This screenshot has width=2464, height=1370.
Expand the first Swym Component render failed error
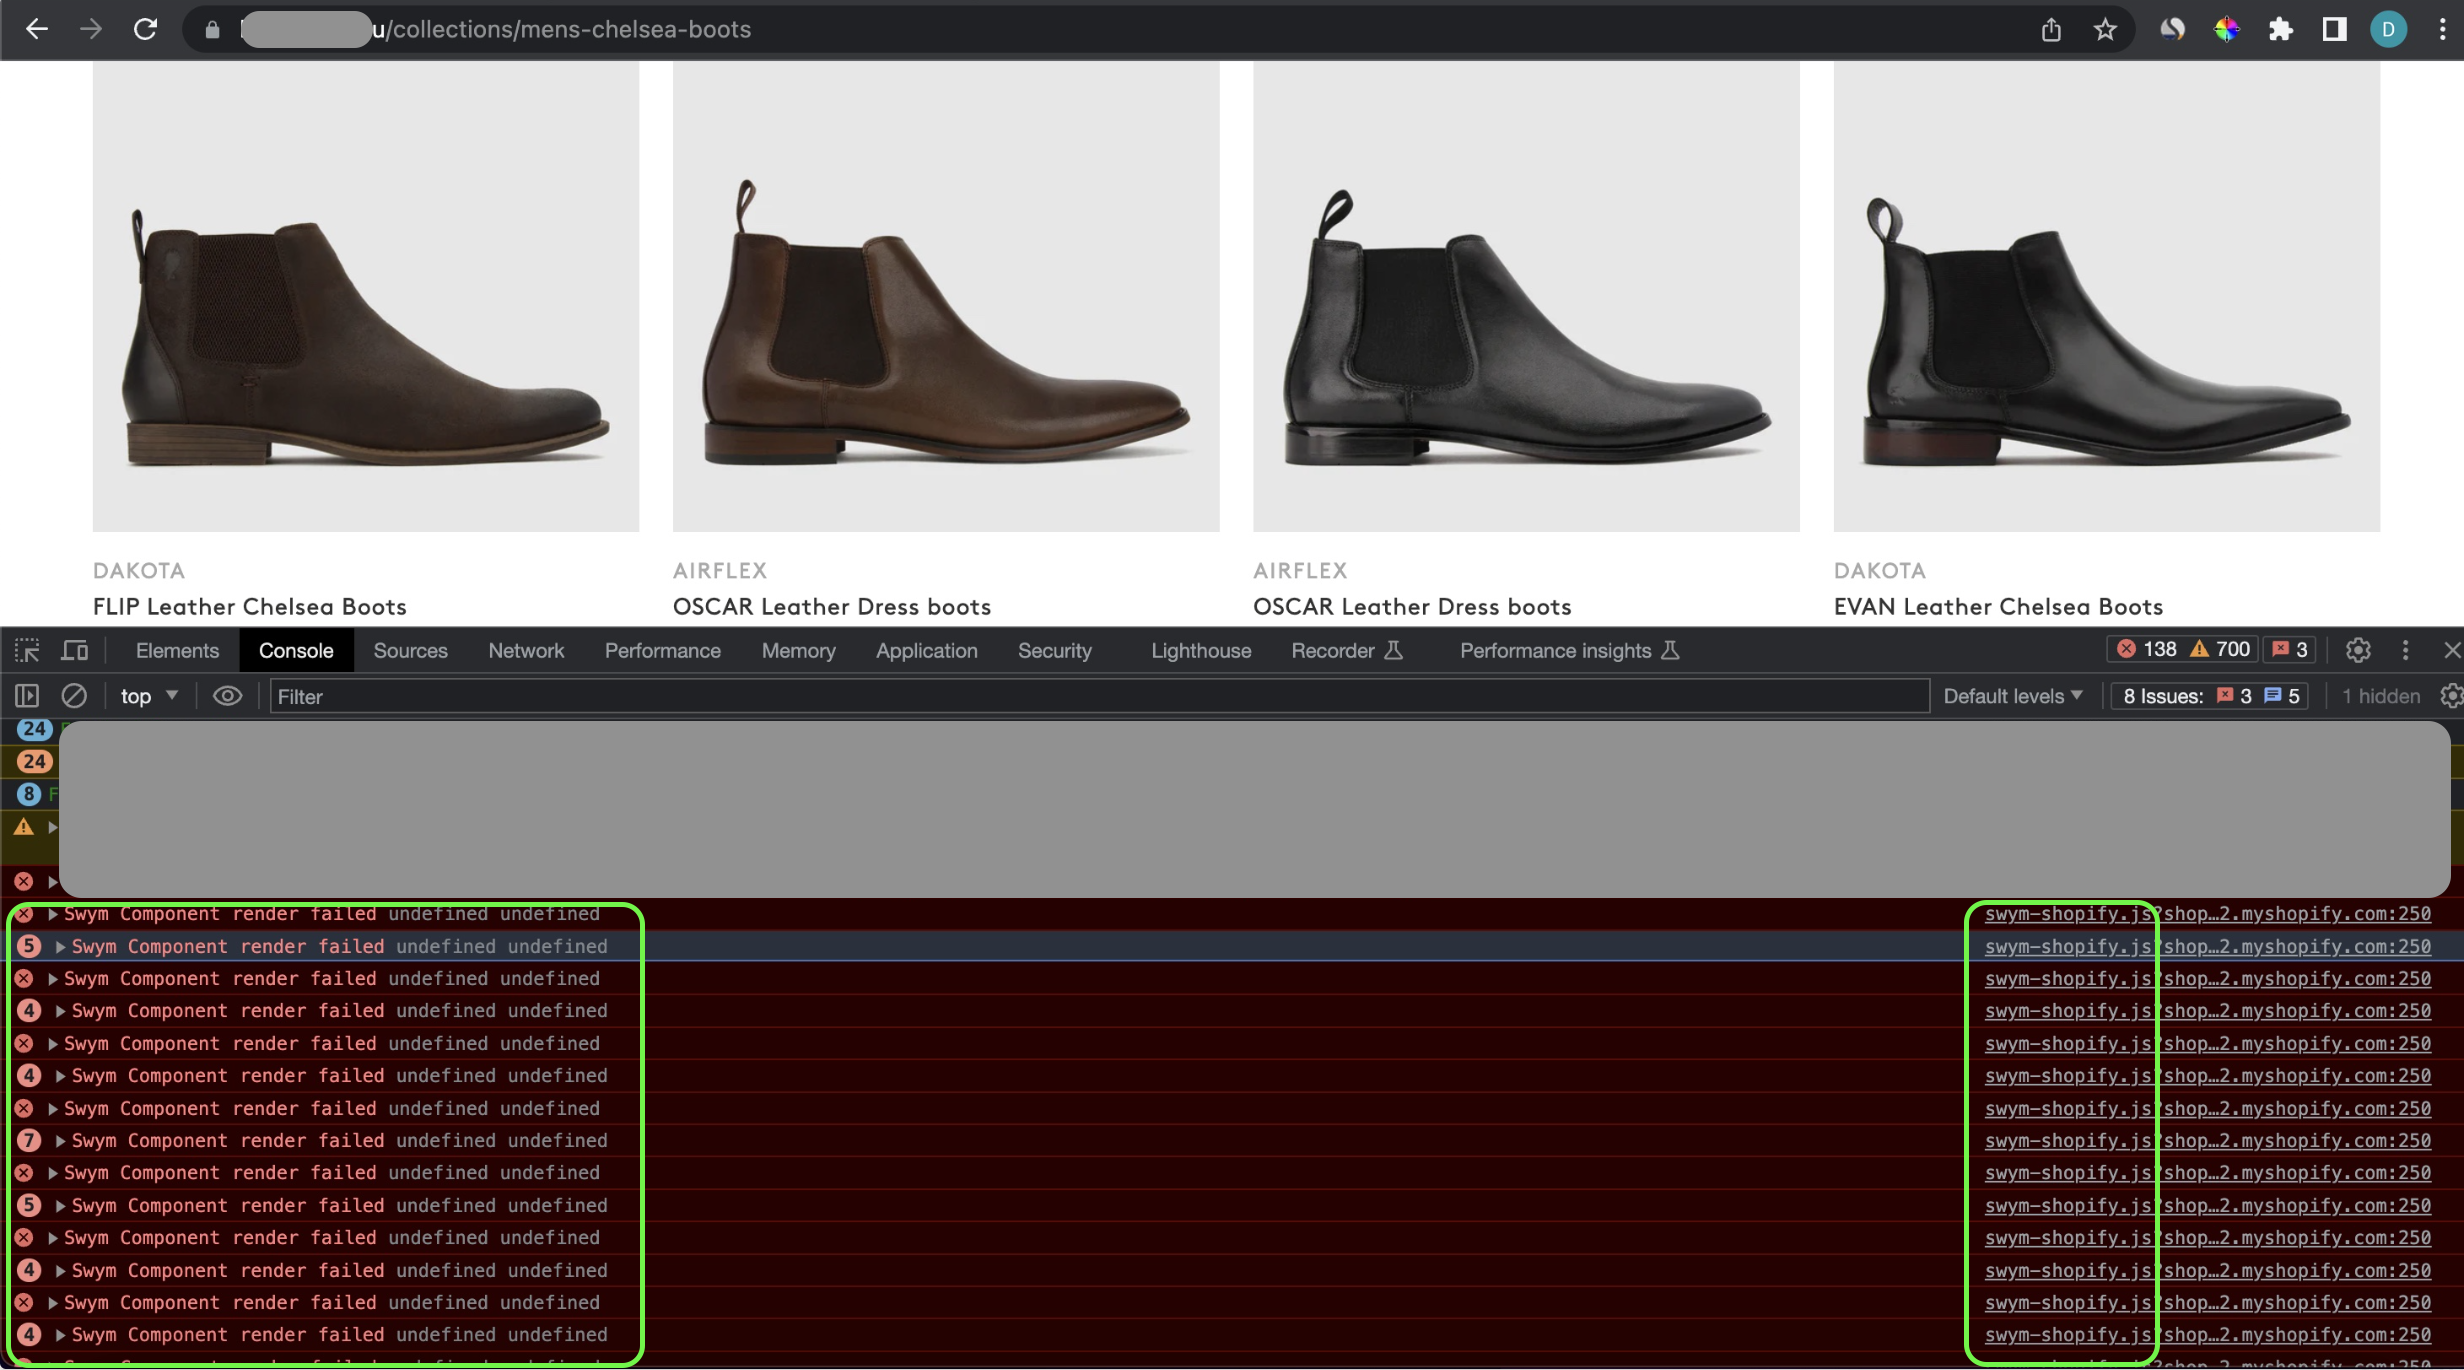point(53,914)
